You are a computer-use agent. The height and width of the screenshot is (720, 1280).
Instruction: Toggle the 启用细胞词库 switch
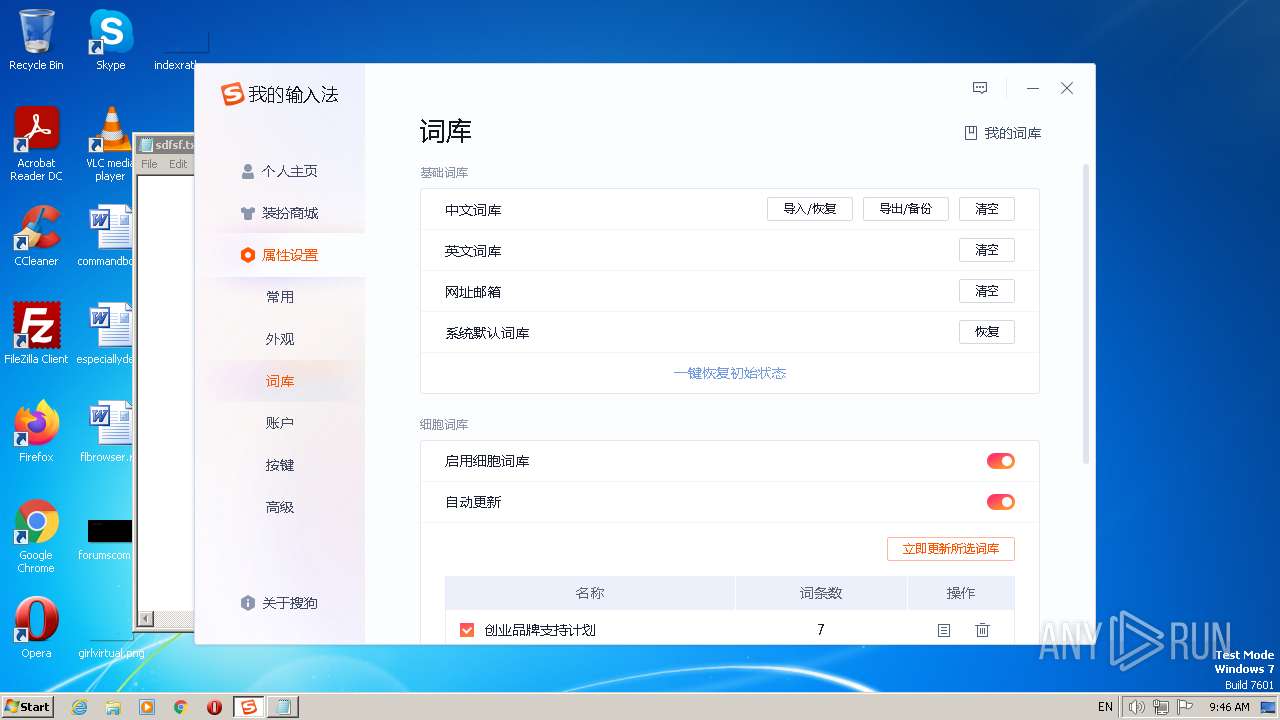click(1001, 461)
